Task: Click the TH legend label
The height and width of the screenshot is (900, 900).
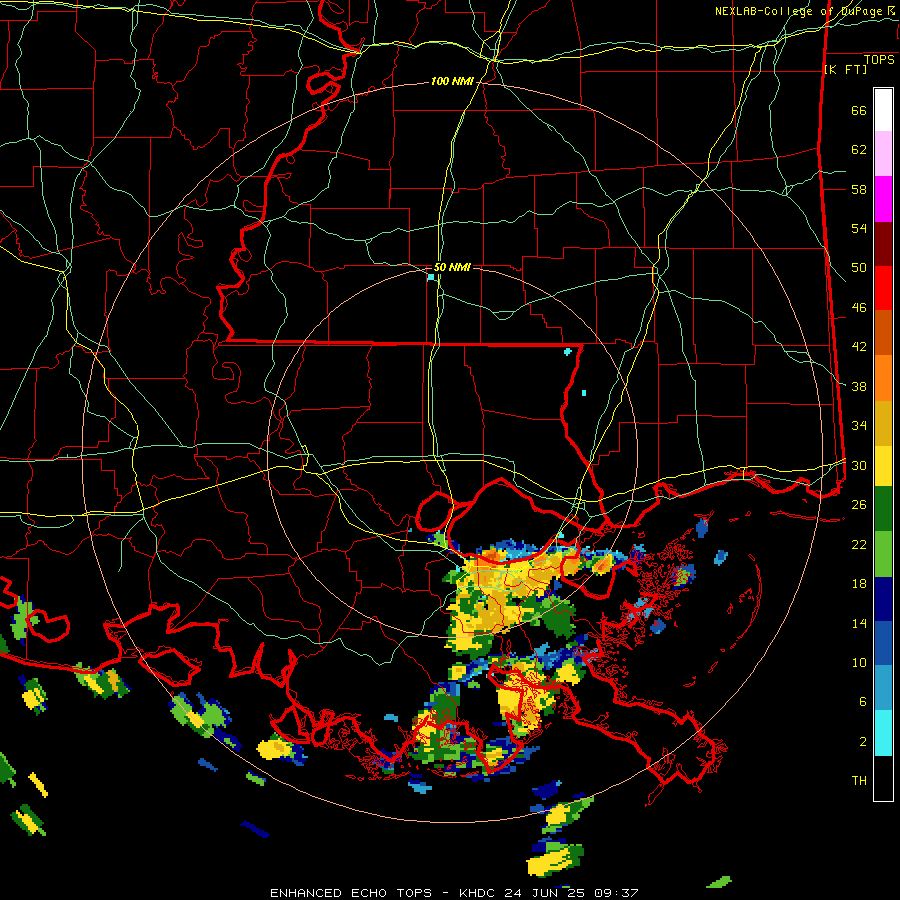Action: pos(859,781)
